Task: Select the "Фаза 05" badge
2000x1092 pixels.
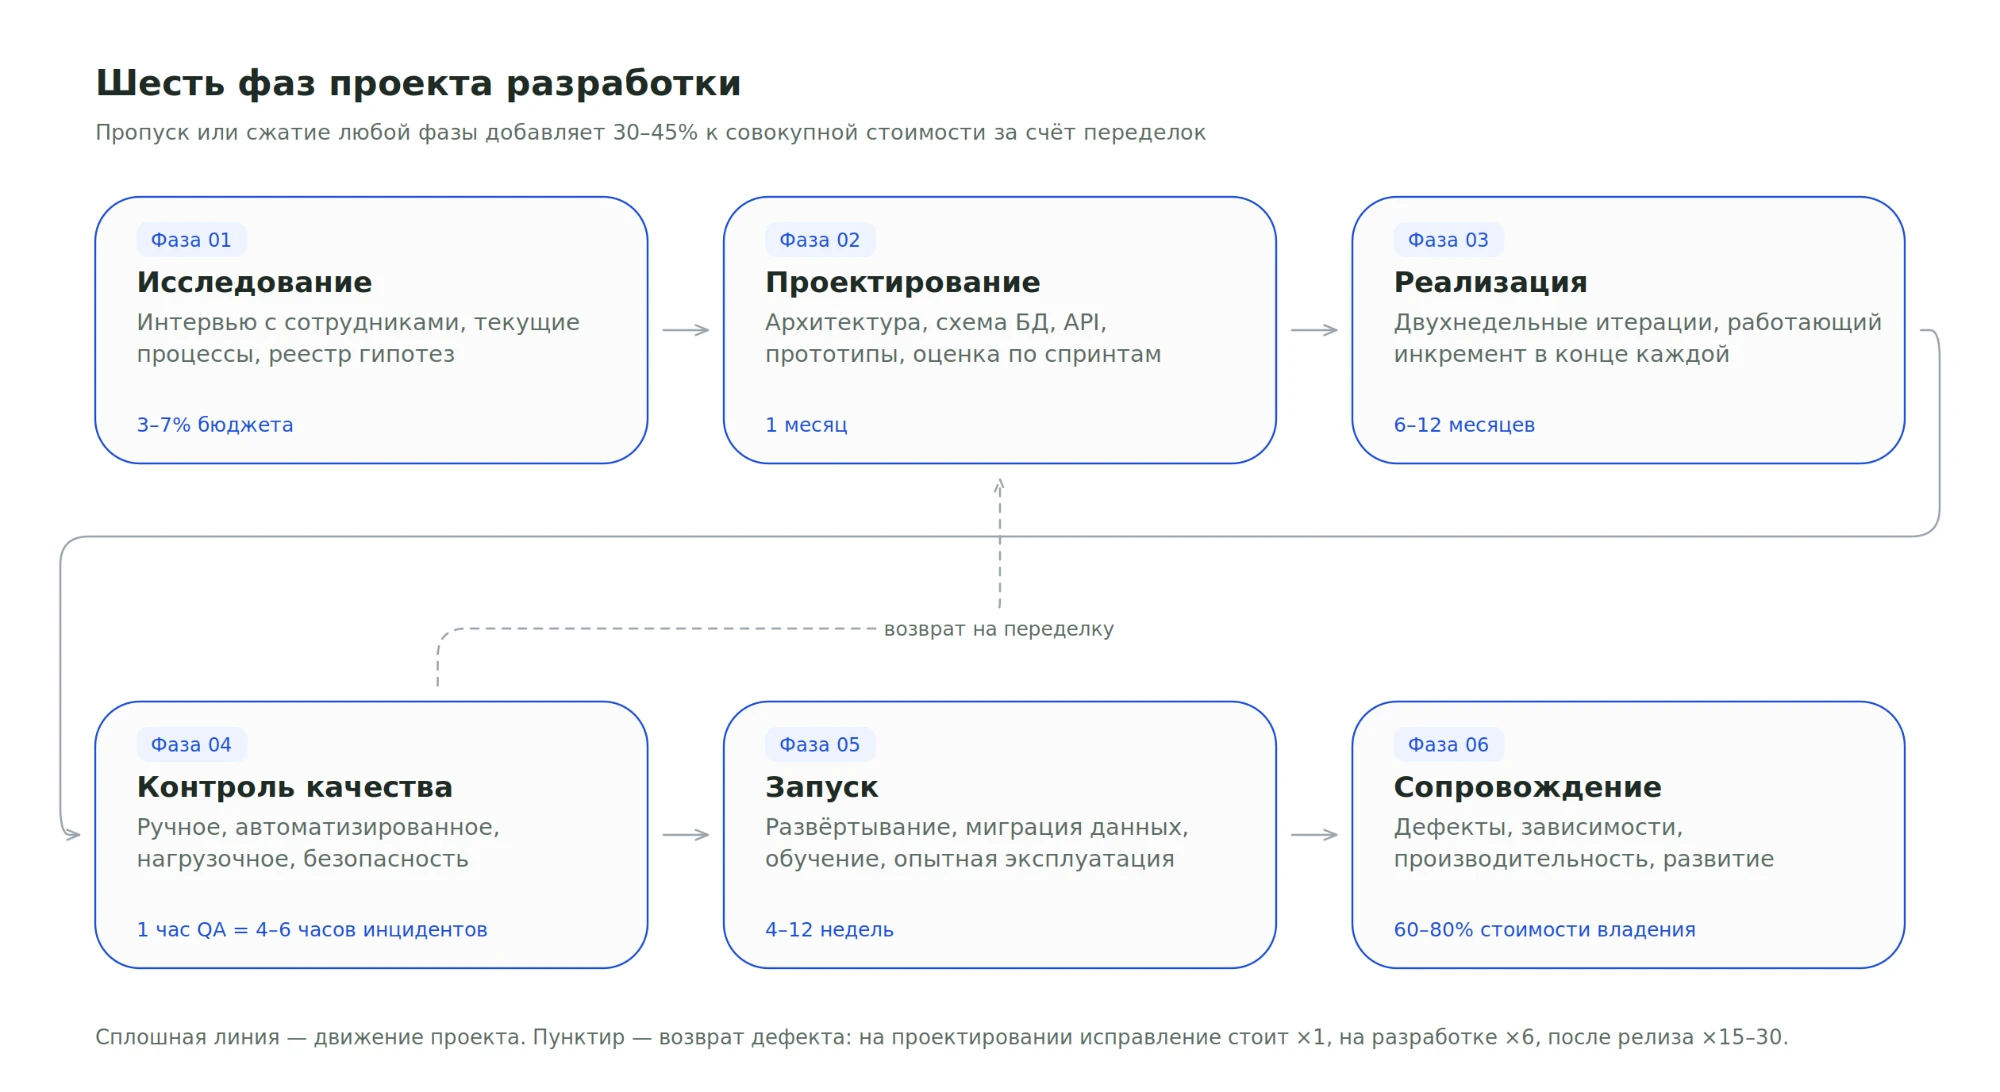Action: [x=820, y=745]
